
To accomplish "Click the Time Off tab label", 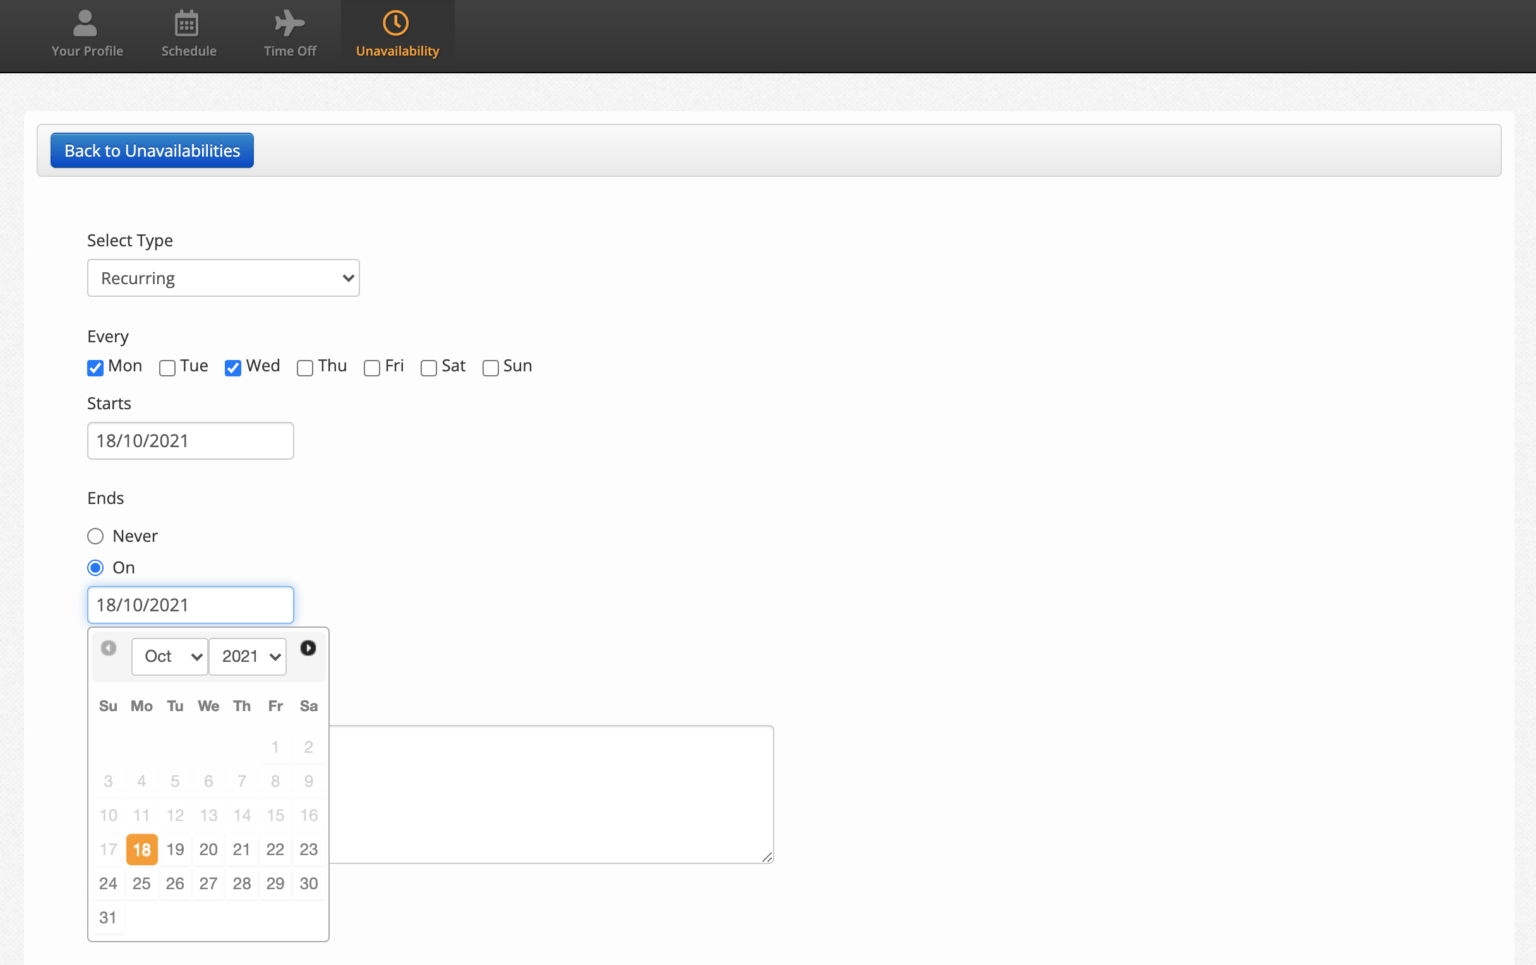I will [x=290, y=51].
